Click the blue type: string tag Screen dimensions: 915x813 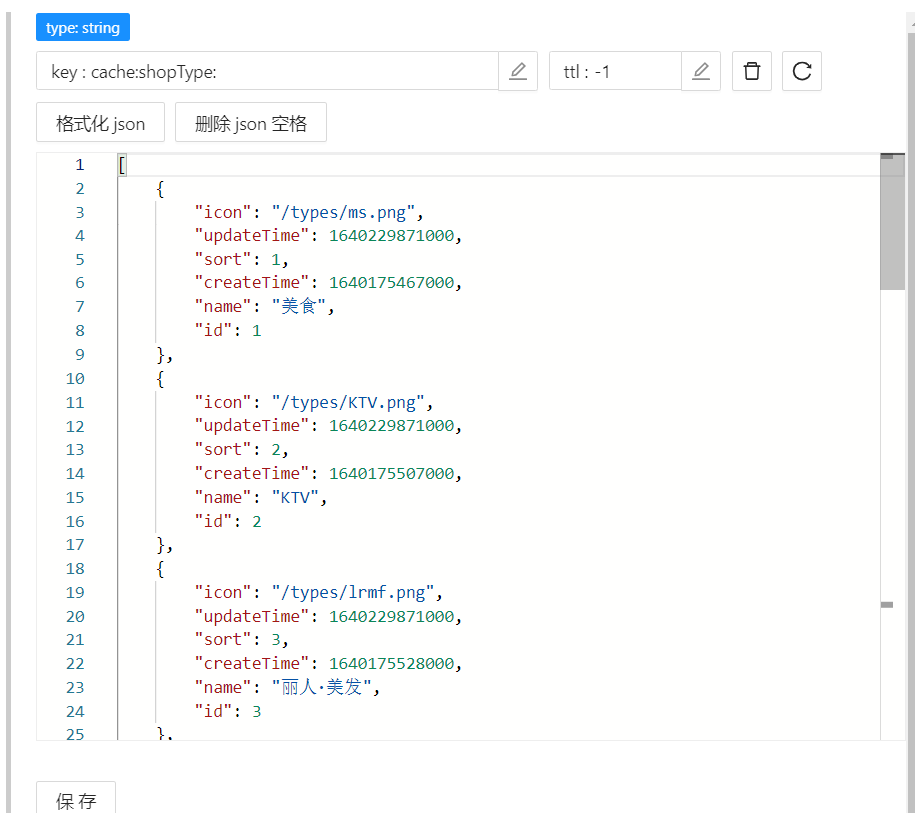(x=83, y=28)
